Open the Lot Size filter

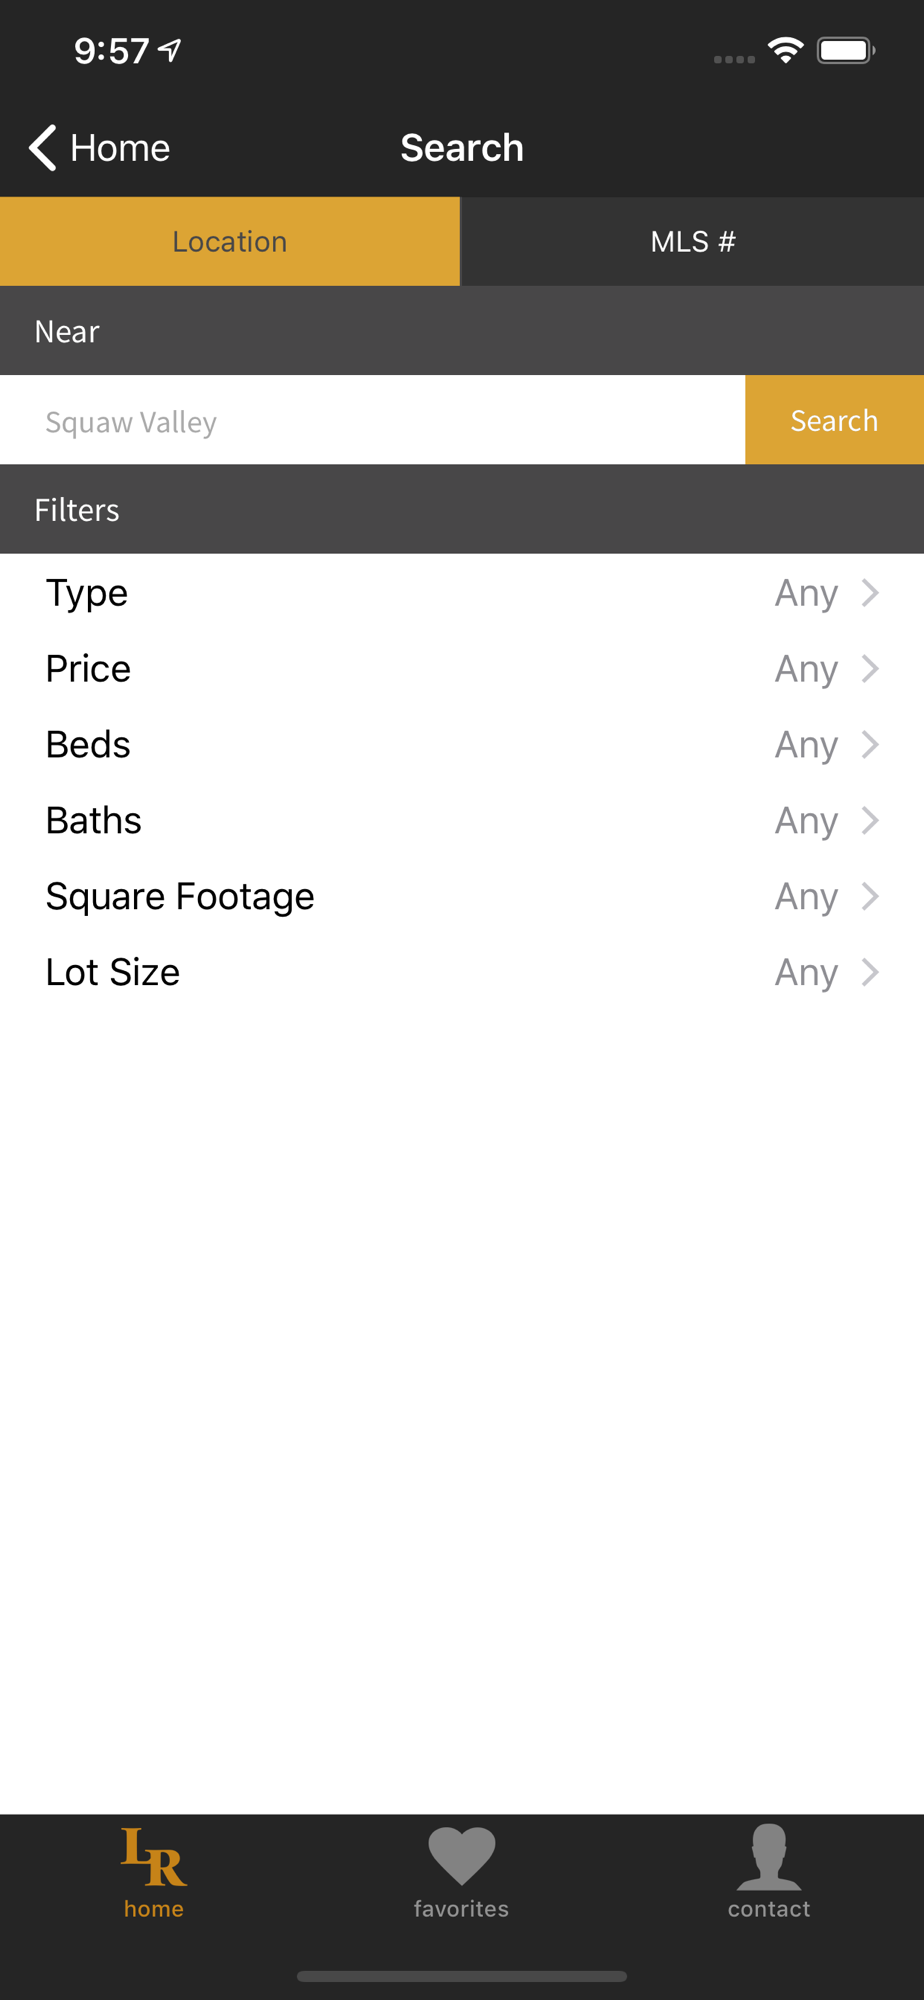[461, 973]
